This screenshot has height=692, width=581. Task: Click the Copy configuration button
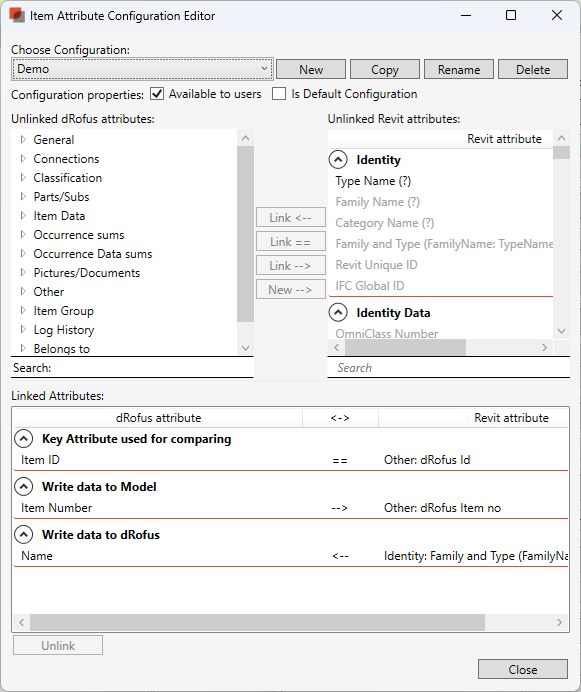[385, 70]
